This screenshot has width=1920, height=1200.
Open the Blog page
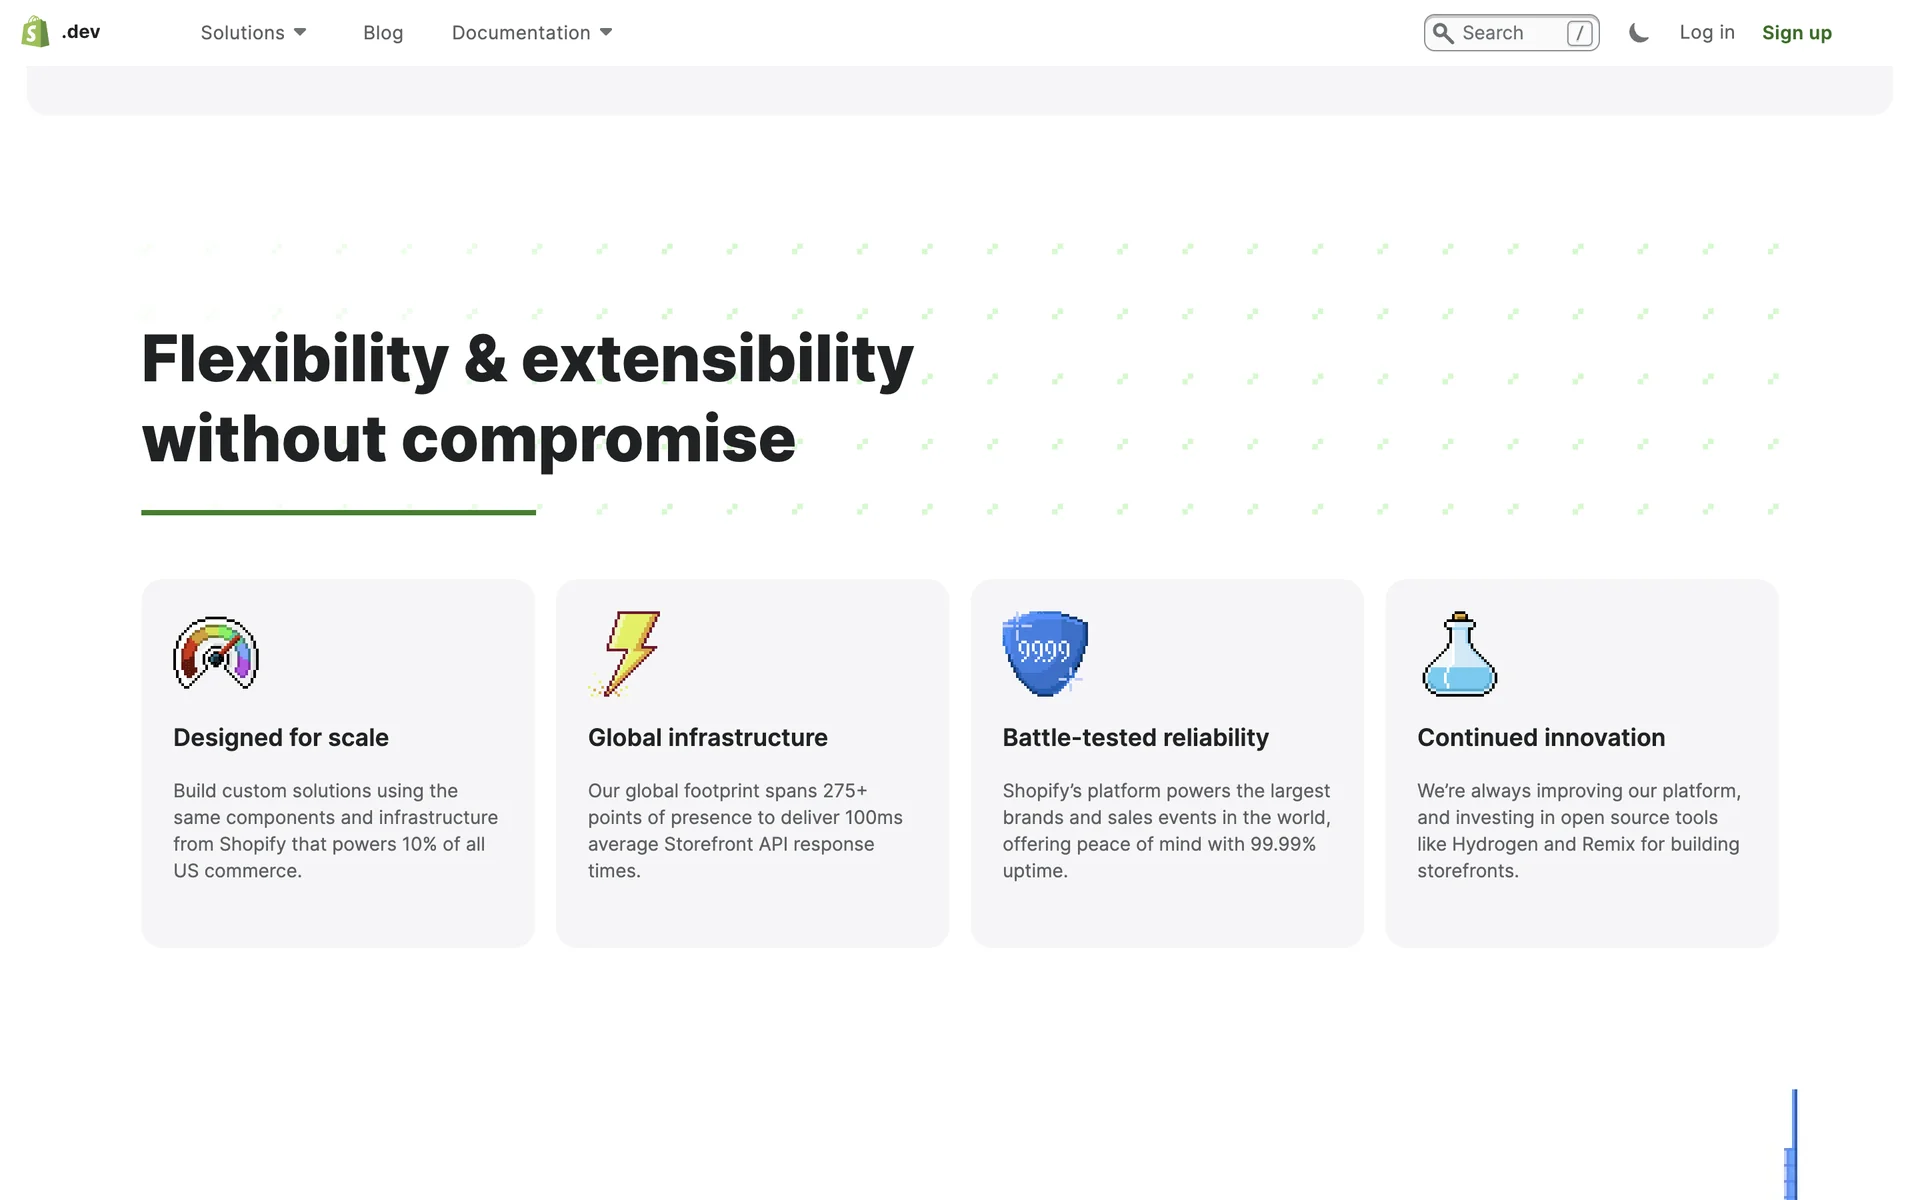click(383, 33)
